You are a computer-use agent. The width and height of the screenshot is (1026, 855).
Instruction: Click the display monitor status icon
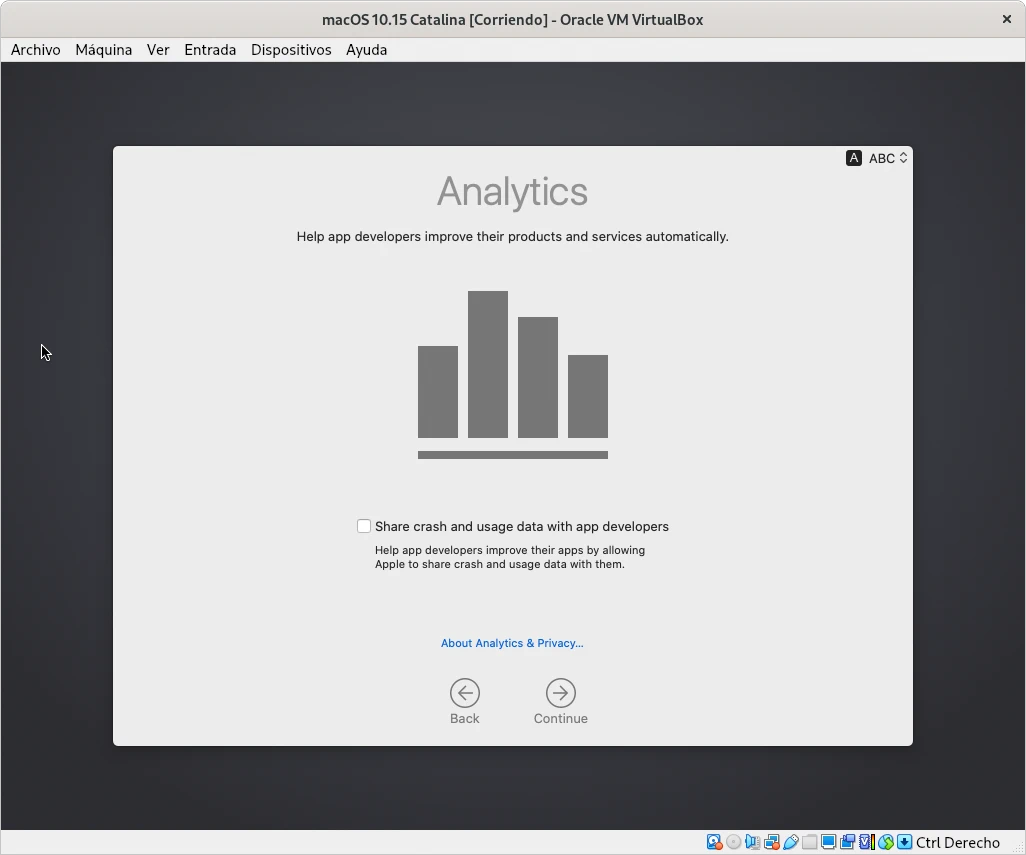coord(828,842)
